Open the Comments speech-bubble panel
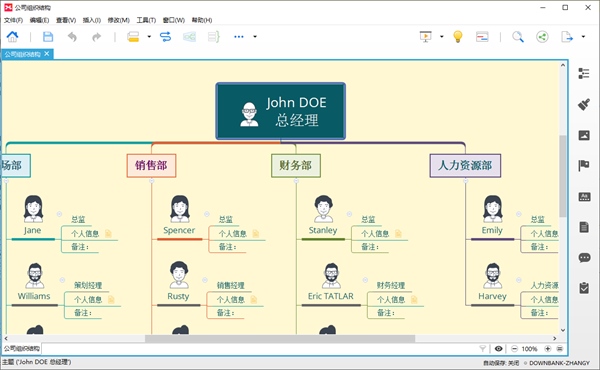 click(584, 258)
